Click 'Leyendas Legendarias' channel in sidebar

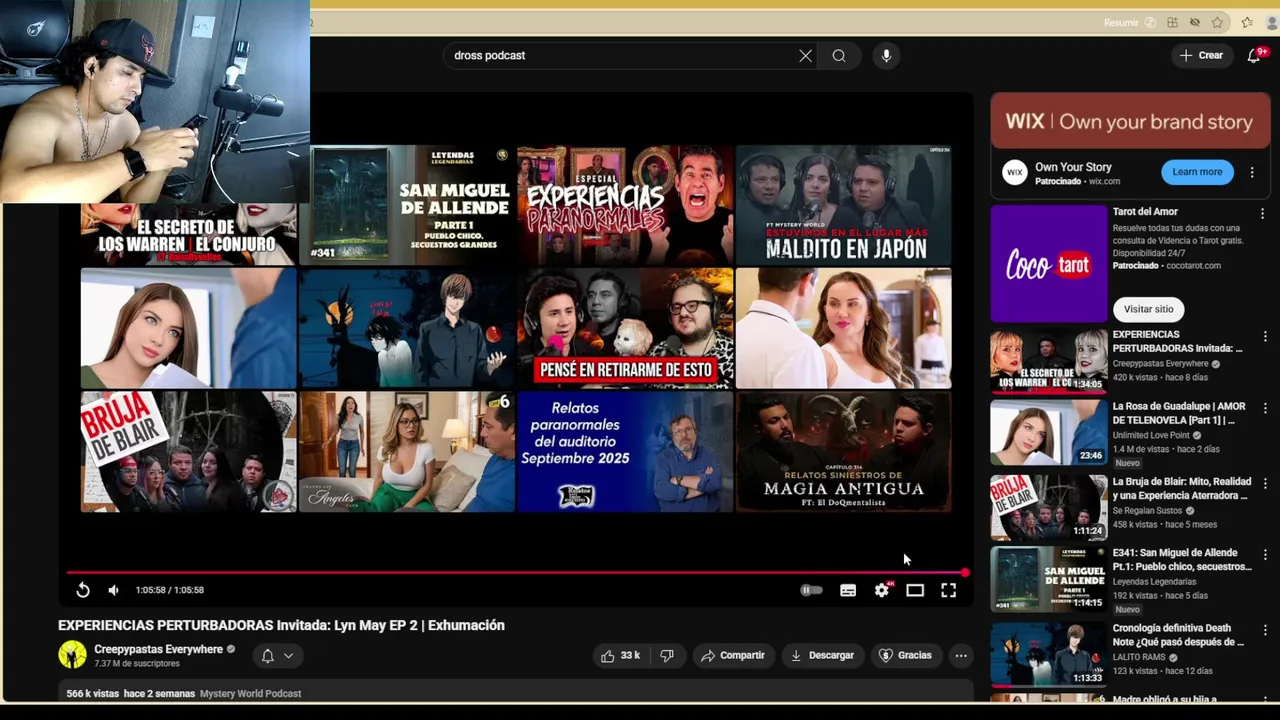tap(1154, 582)
